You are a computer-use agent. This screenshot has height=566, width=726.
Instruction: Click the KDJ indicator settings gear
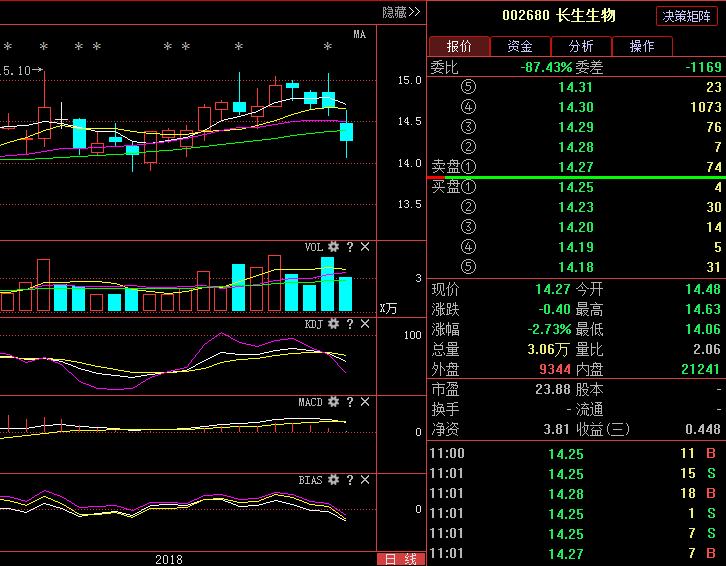click(334, 324)
